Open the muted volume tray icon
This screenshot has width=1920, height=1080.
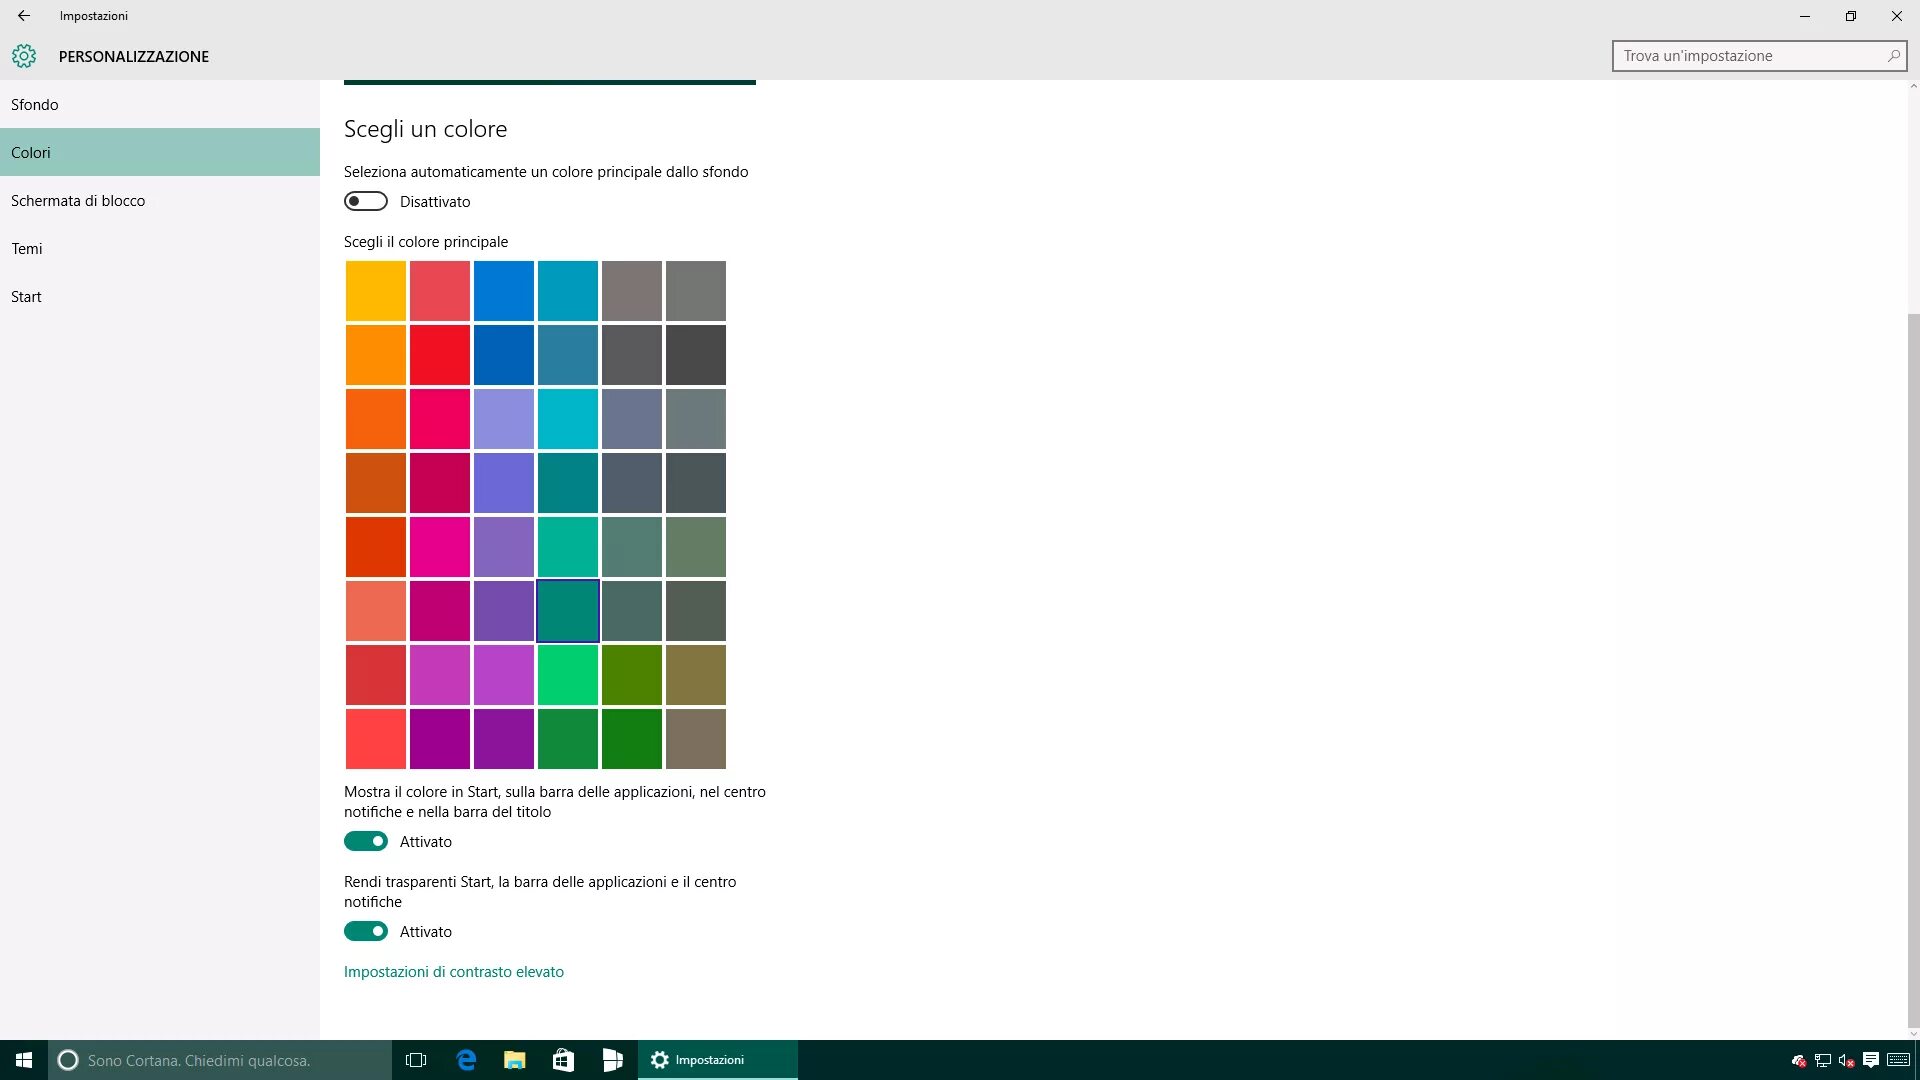(1846, 1060)
